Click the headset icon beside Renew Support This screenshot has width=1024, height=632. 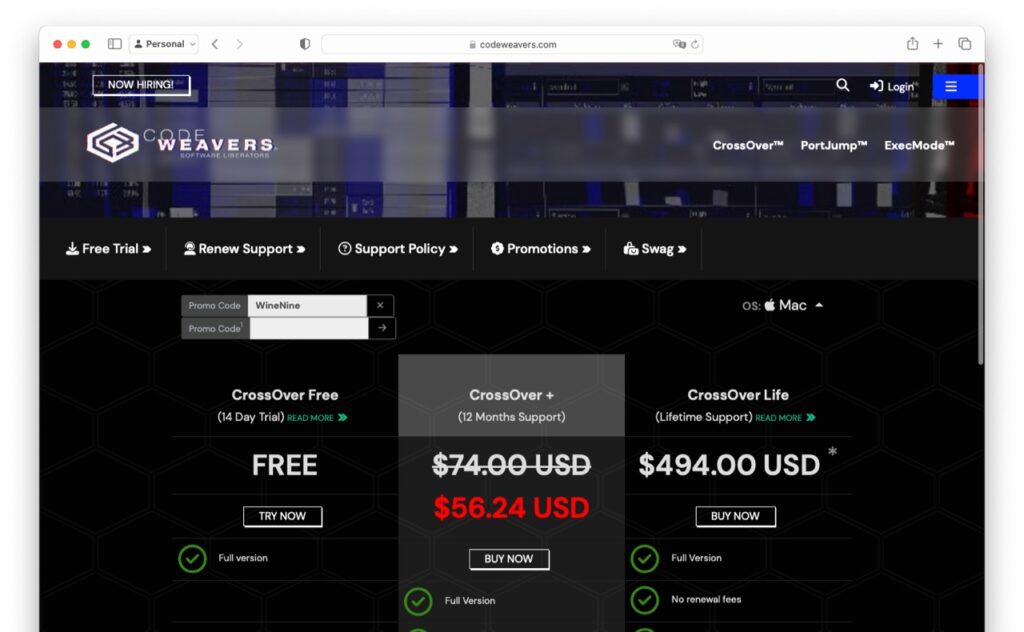tap(189, 248)
